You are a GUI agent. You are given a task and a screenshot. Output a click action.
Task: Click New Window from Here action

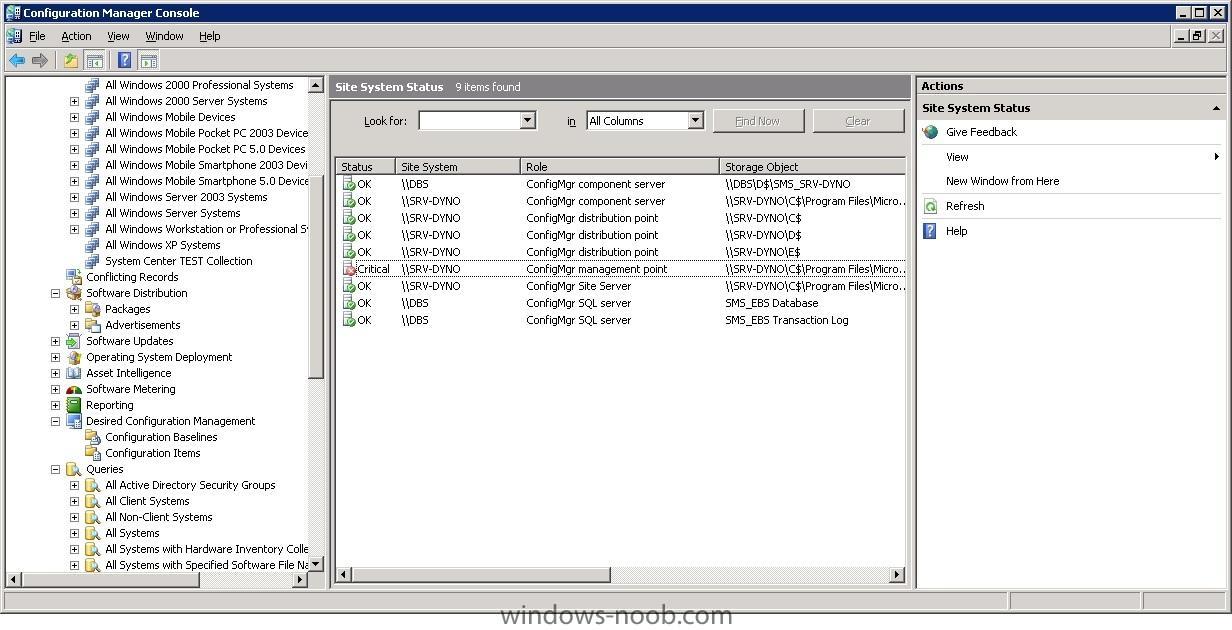point(1002,181)
